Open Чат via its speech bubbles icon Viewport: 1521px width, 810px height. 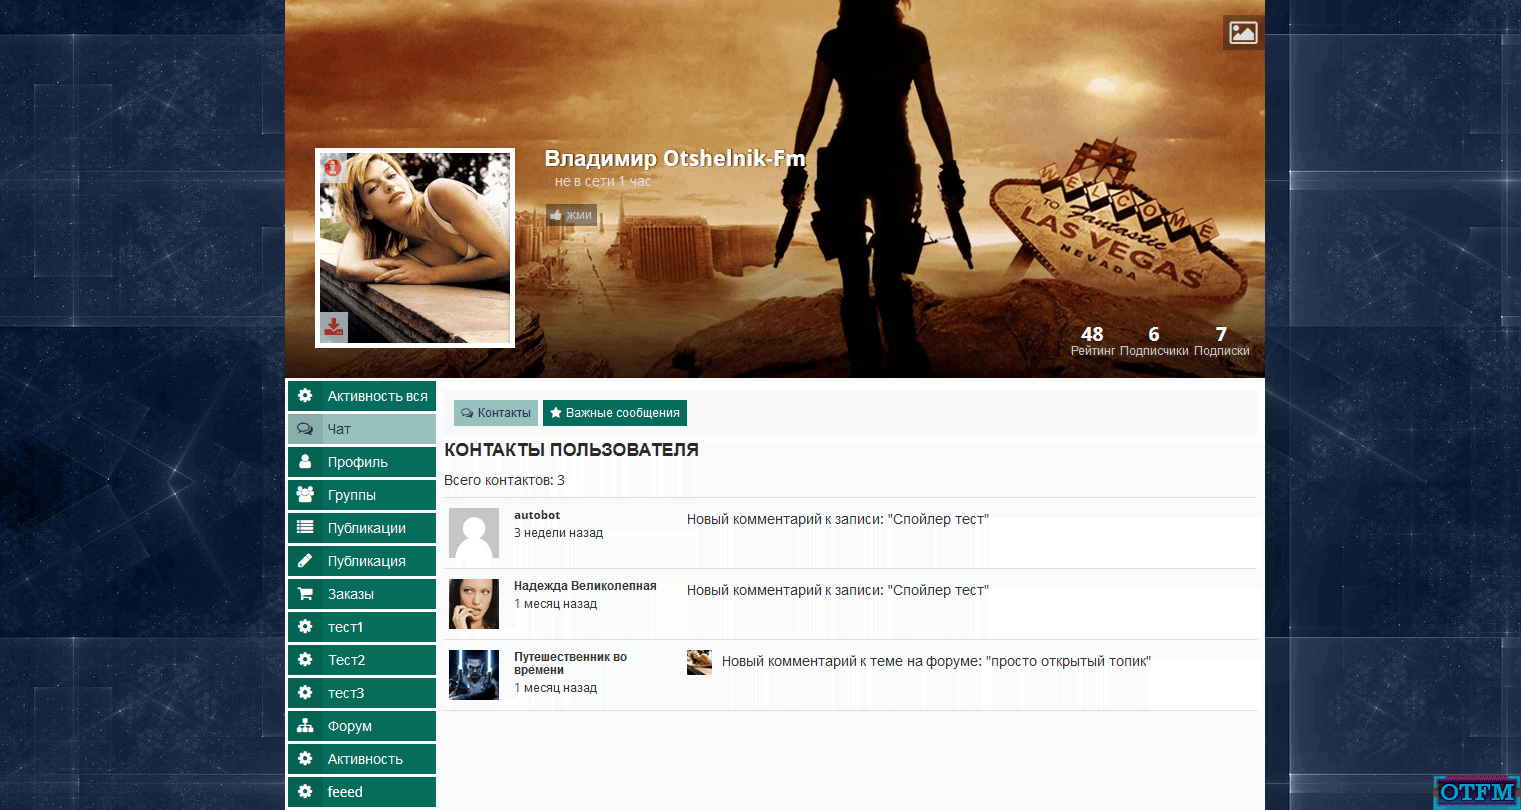(x=305, y=429)
